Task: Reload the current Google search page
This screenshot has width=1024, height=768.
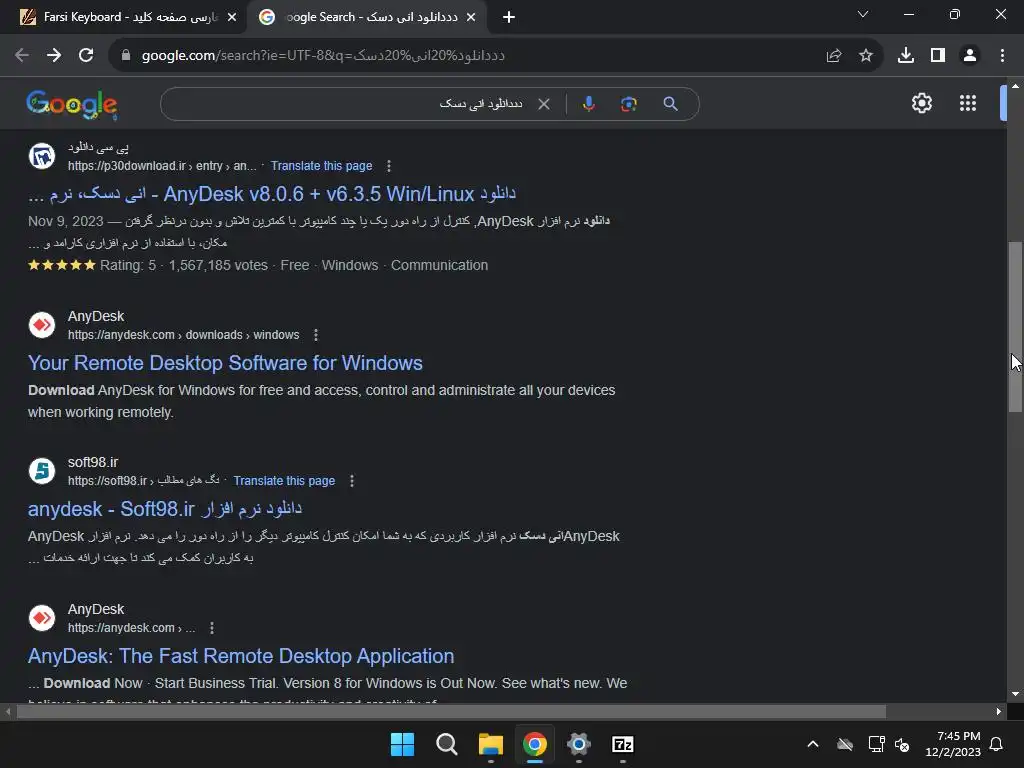Action: (86, 56)
